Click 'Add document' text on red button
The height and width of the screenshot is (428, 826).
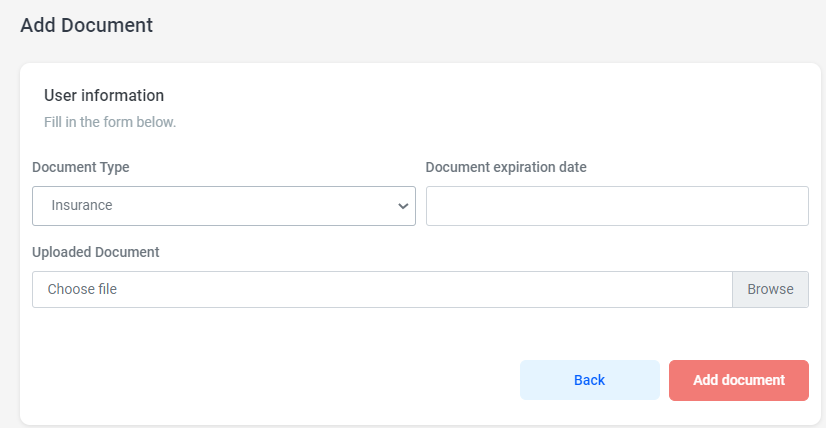[x=738, y=380]
